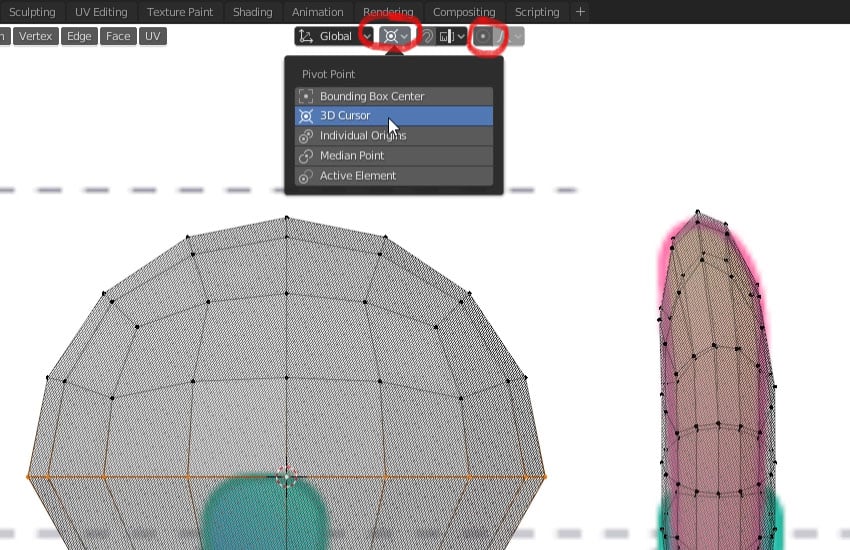This screenshot has width=850, height=550.
Task: Toggle the snap magnet icon
Action: pyautogui.click(x=426, y=36)
